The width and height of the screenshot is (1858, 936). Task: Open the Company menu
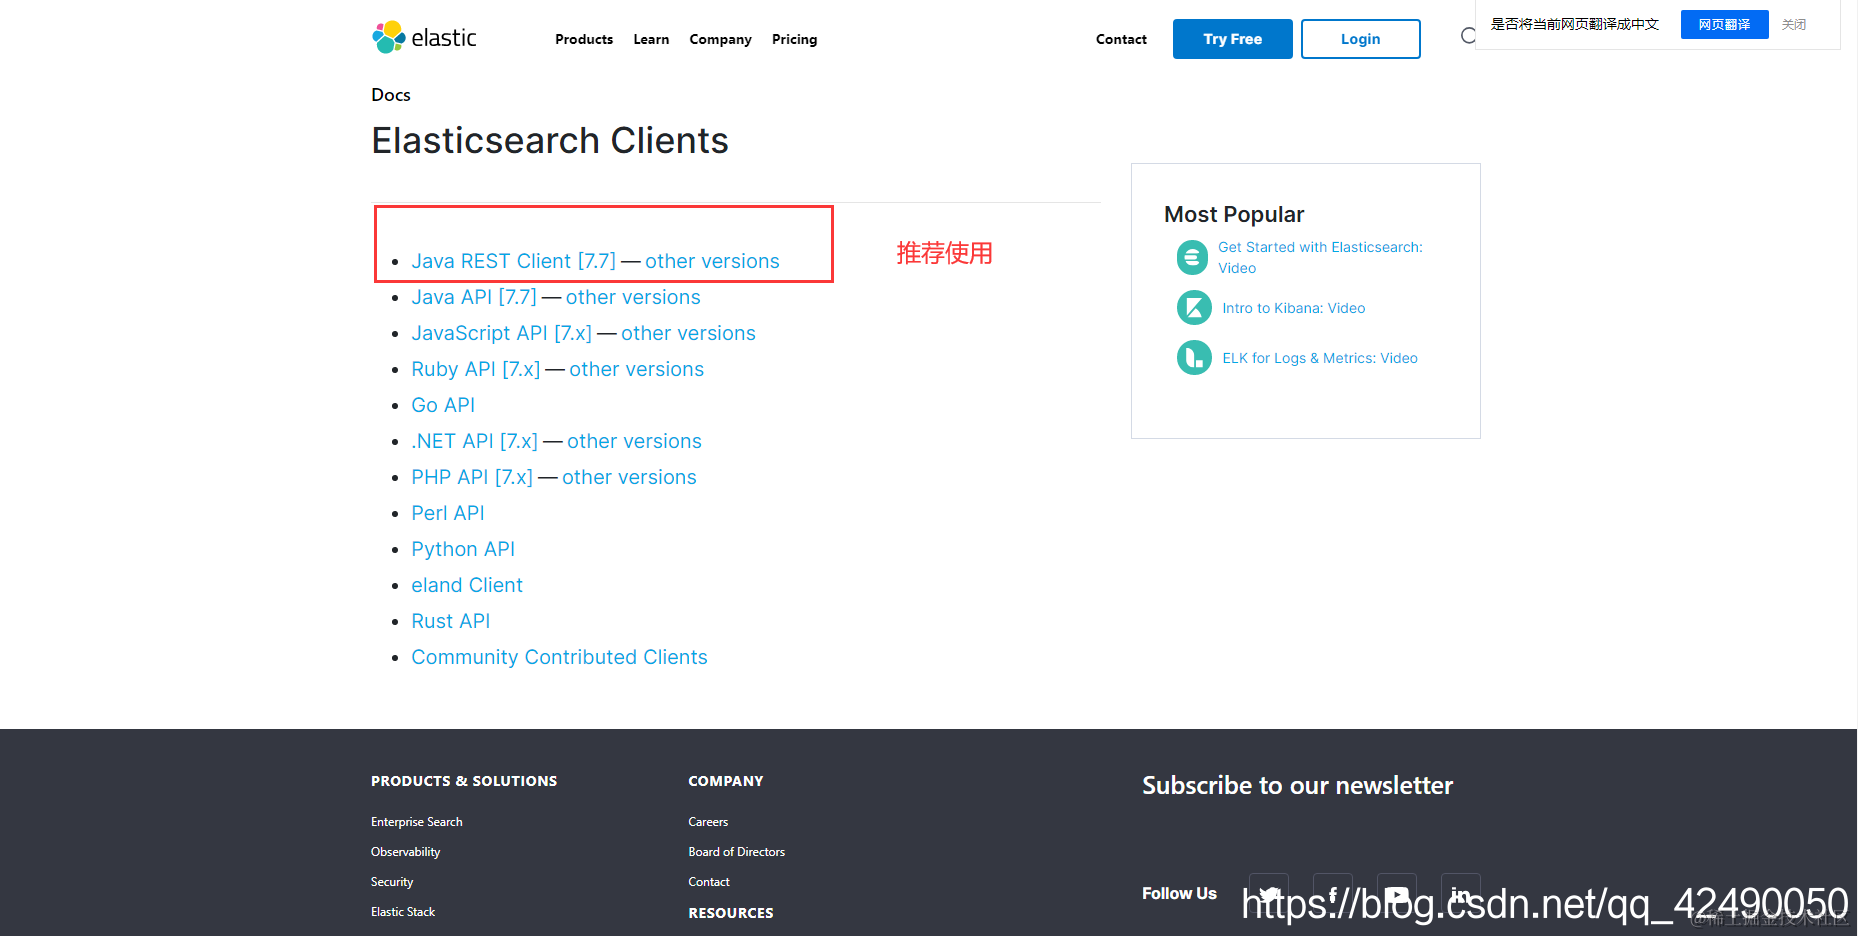pyautogui.click(x=720, y=39)
